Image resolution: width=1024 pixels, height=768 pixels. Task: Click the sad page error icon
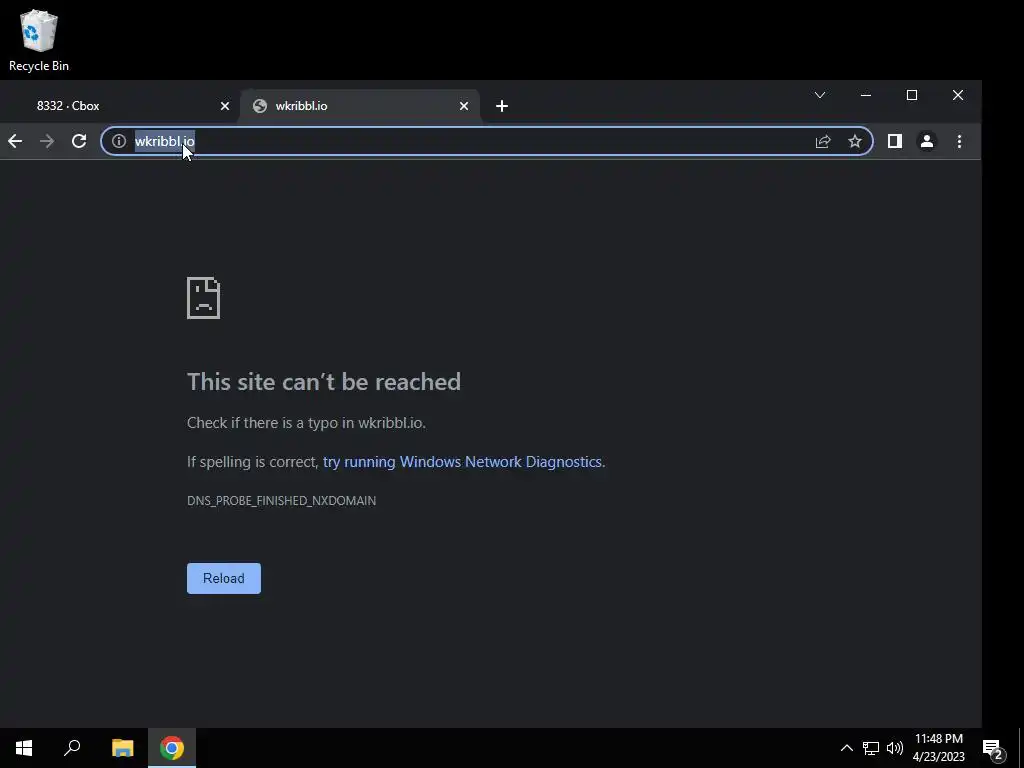(204, 298)
